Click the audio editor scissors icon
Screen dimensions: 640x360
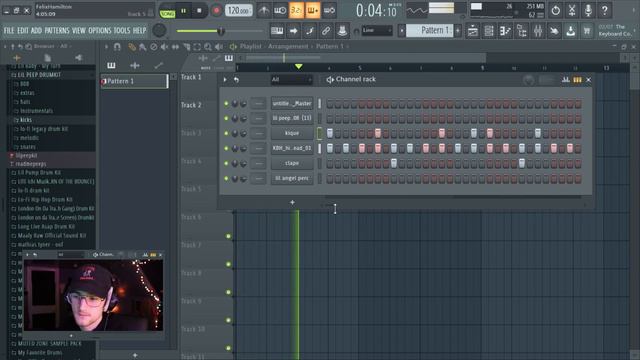pos(572,10)
